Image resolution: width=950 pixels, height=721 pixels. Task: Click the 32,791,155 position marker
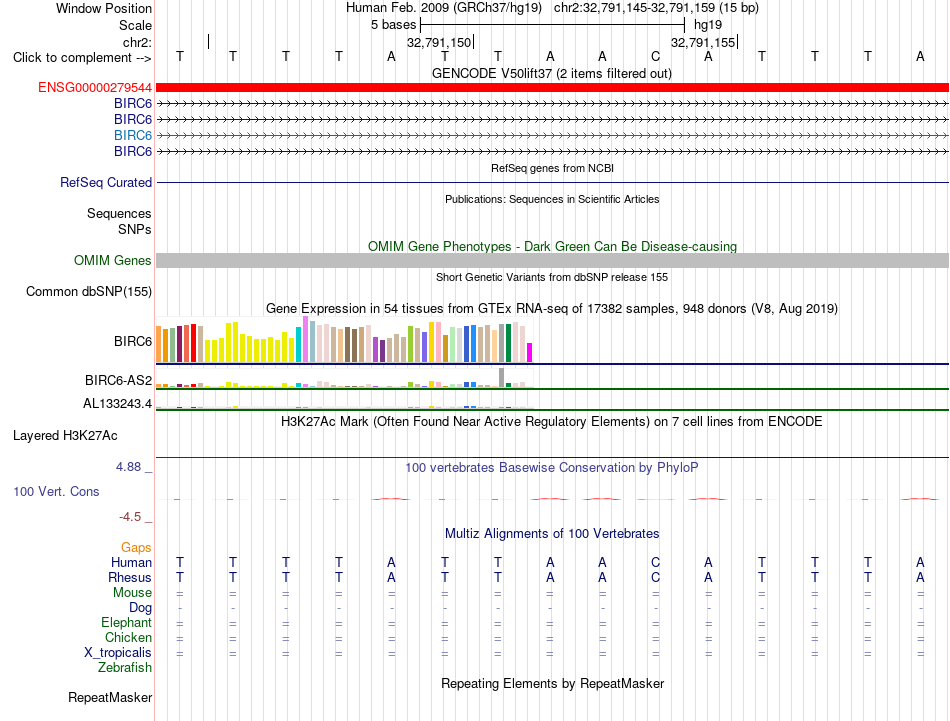point(703,42)
